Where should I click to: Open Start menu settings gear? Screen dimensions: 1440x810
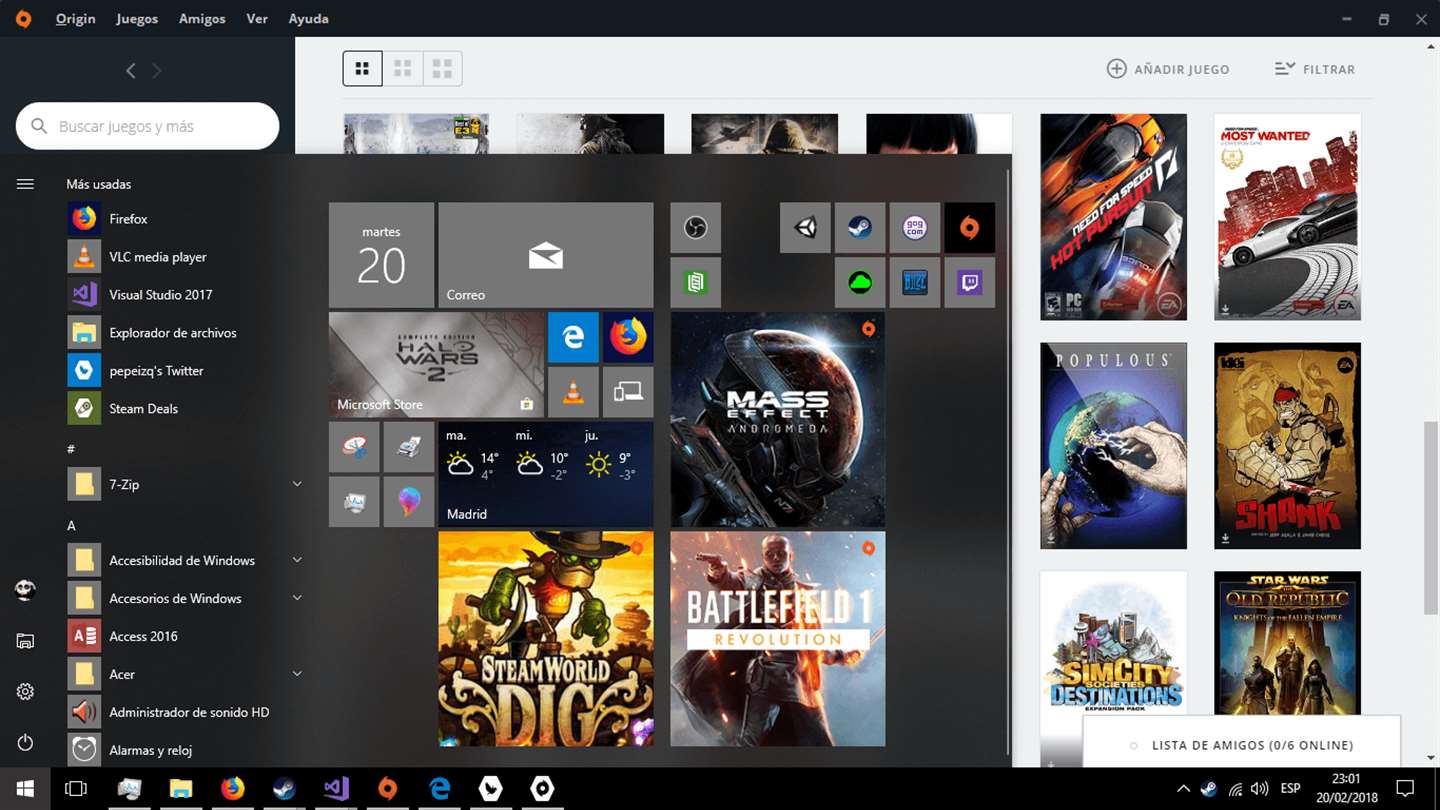[x=25, y=692]
